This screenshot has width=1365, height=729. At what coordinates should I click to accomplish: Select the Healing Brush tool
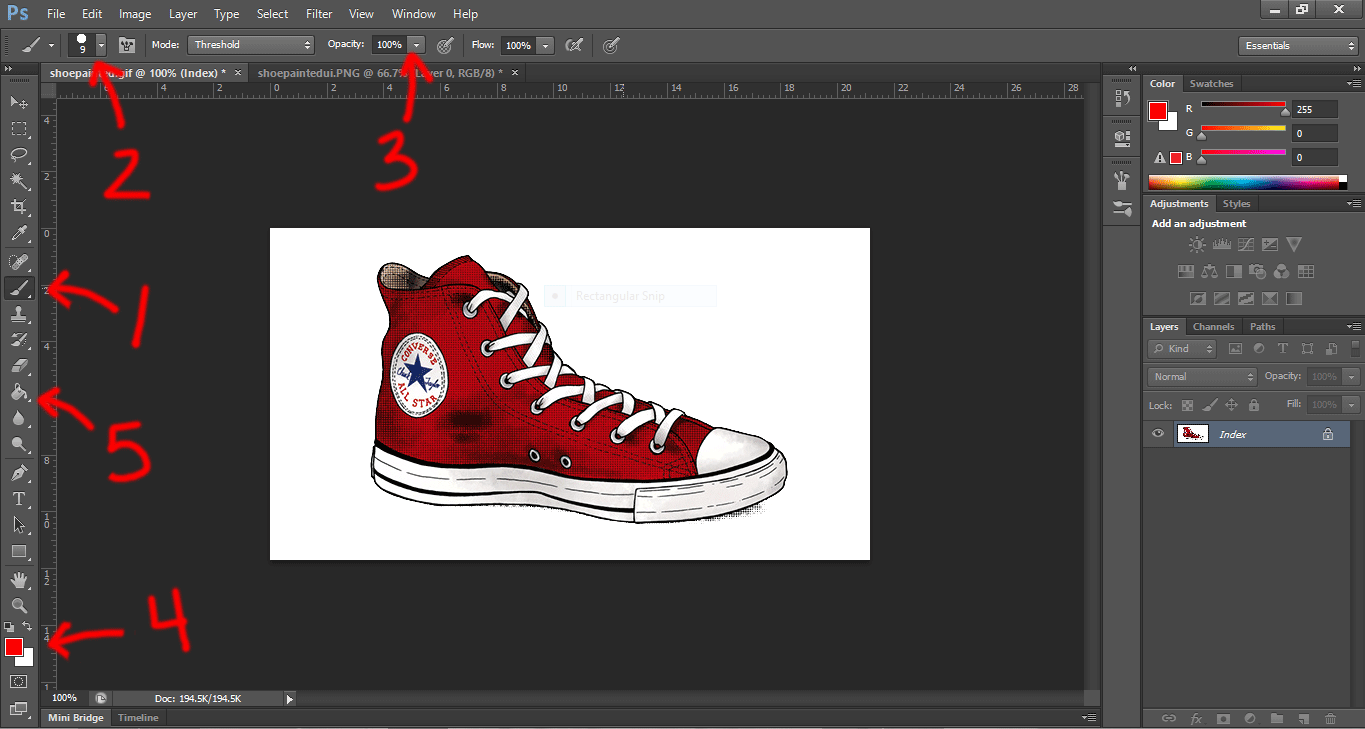coord(19,262)
